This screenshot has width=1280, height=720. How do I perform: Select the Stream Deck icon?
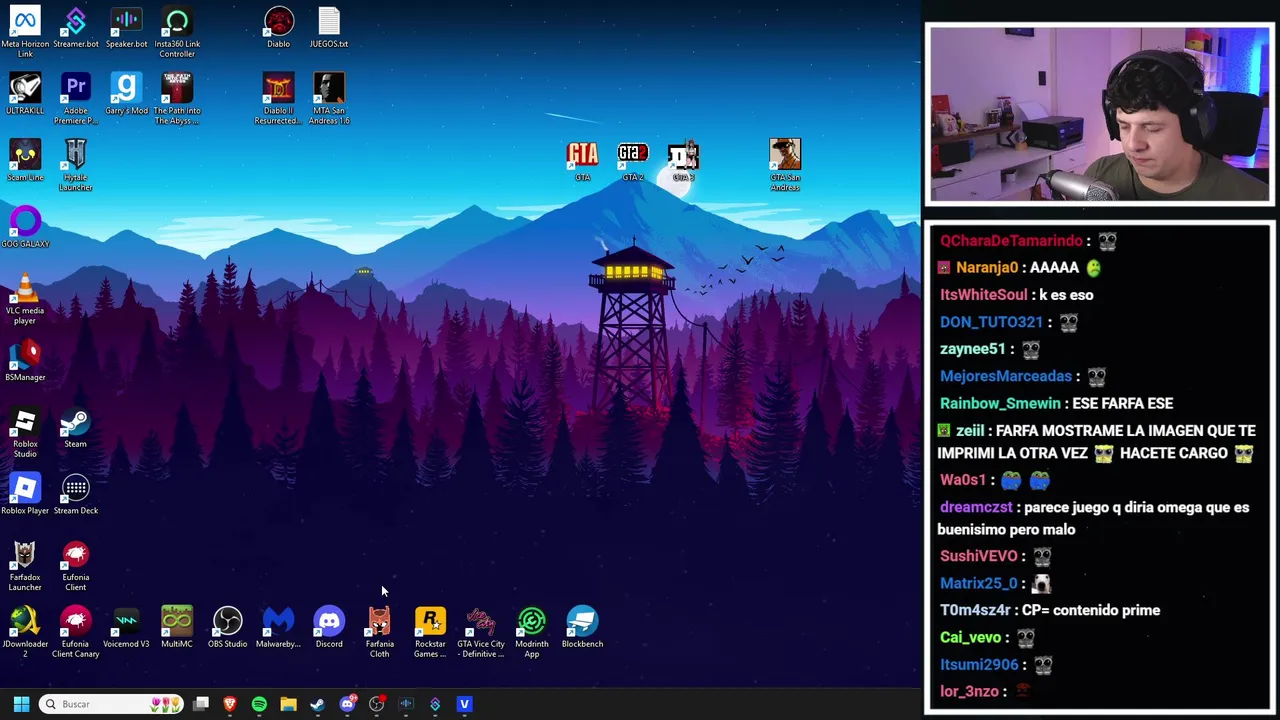point(75,494)
